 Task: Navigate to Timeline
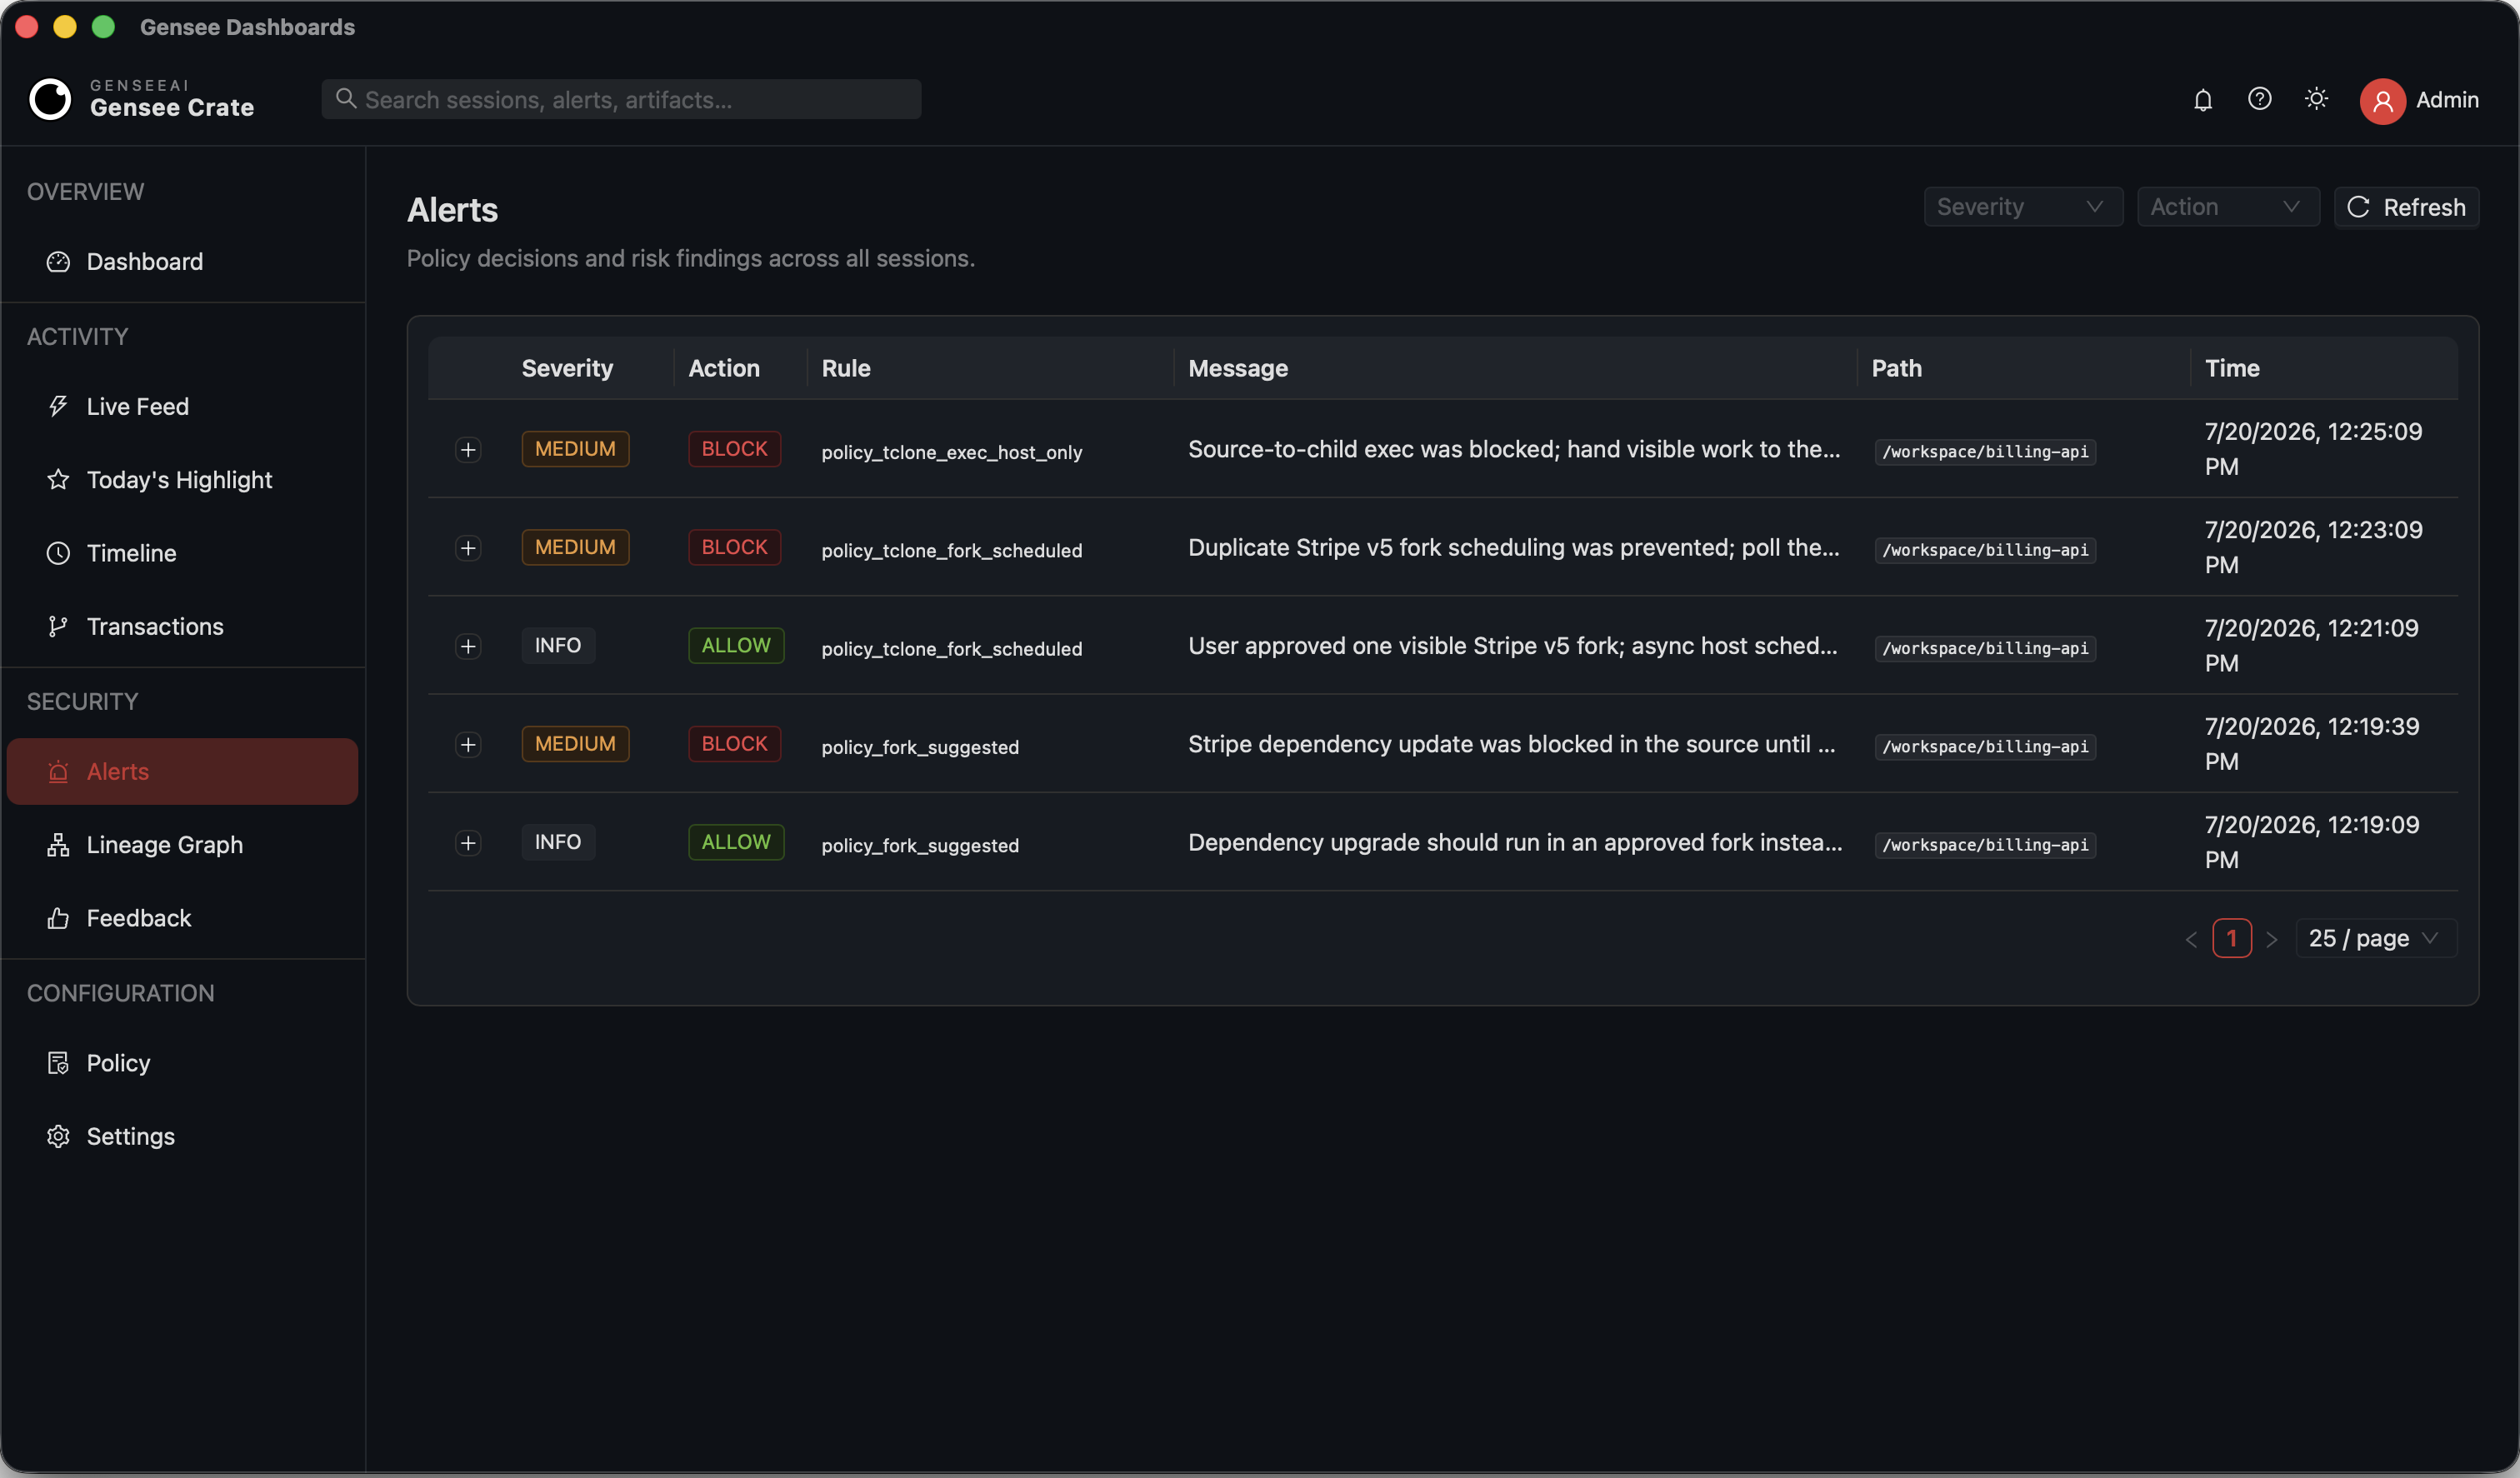pyautogui.click(x=182, y=553)
